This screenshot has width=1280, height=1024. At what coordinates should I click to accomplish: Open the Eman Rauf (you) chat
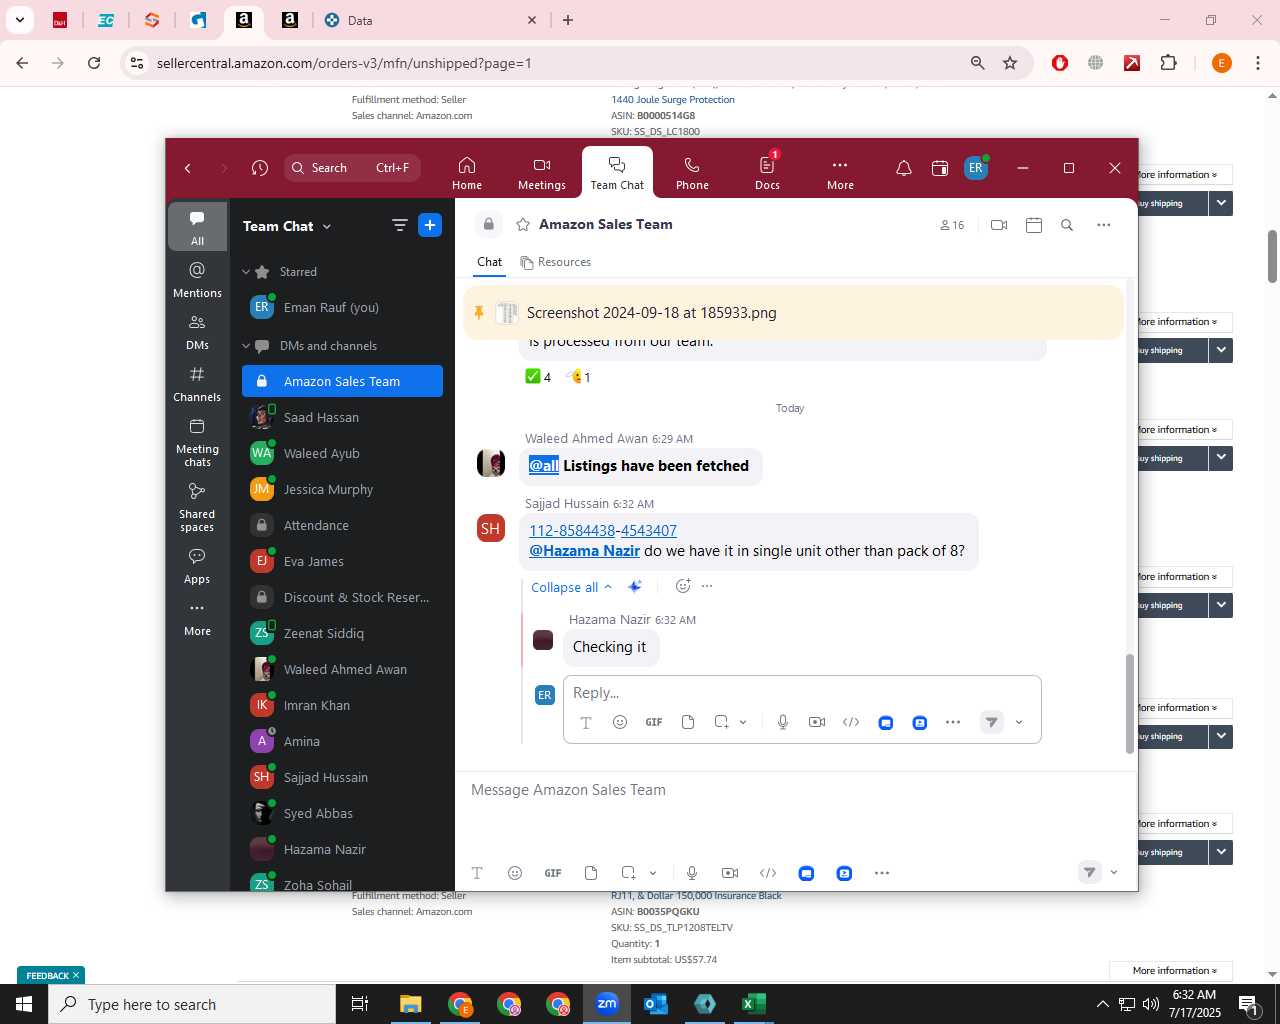[x=342, y=308]
